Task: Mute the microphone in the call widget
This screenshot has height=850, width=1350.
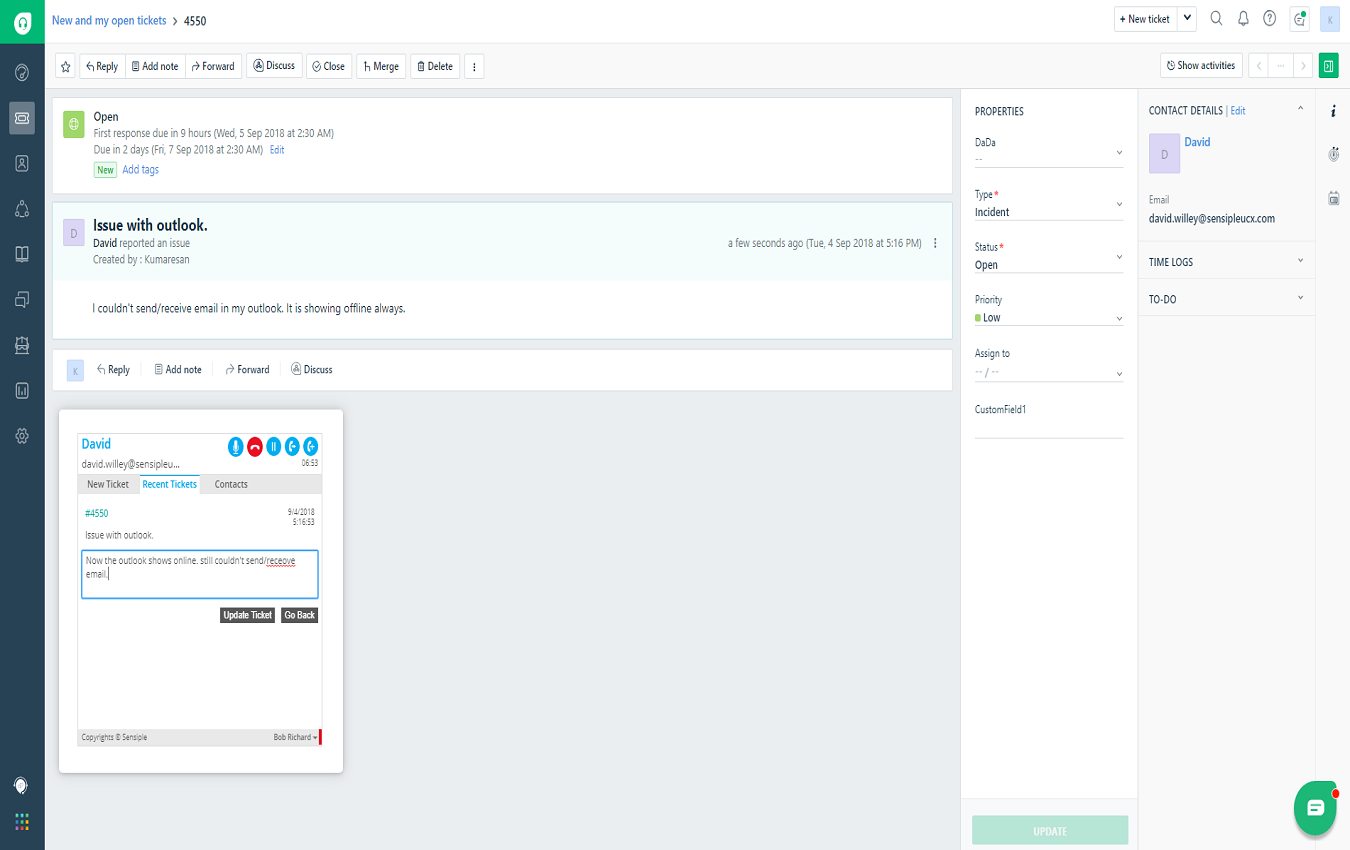Action: (x=235, y=447)
